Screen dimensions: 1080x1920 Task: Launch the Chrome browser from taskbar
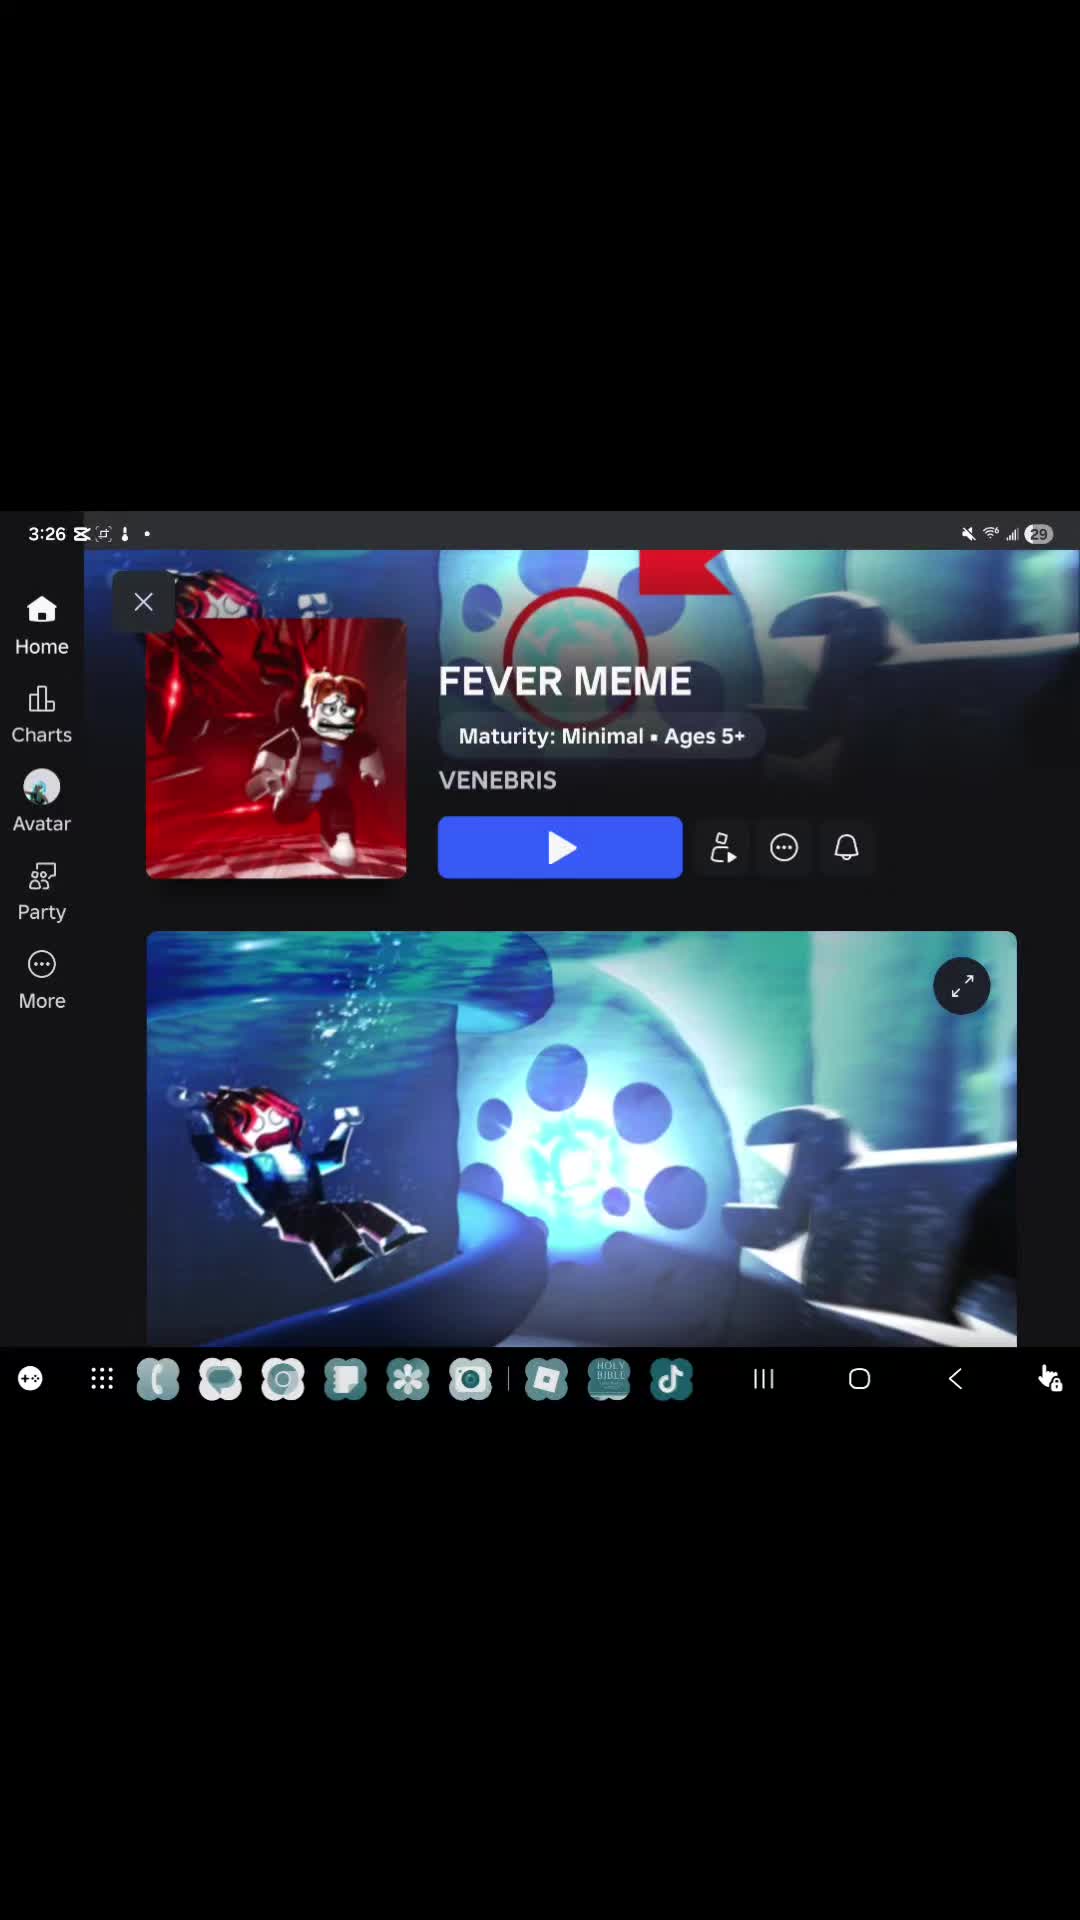tap(283, 1379)
